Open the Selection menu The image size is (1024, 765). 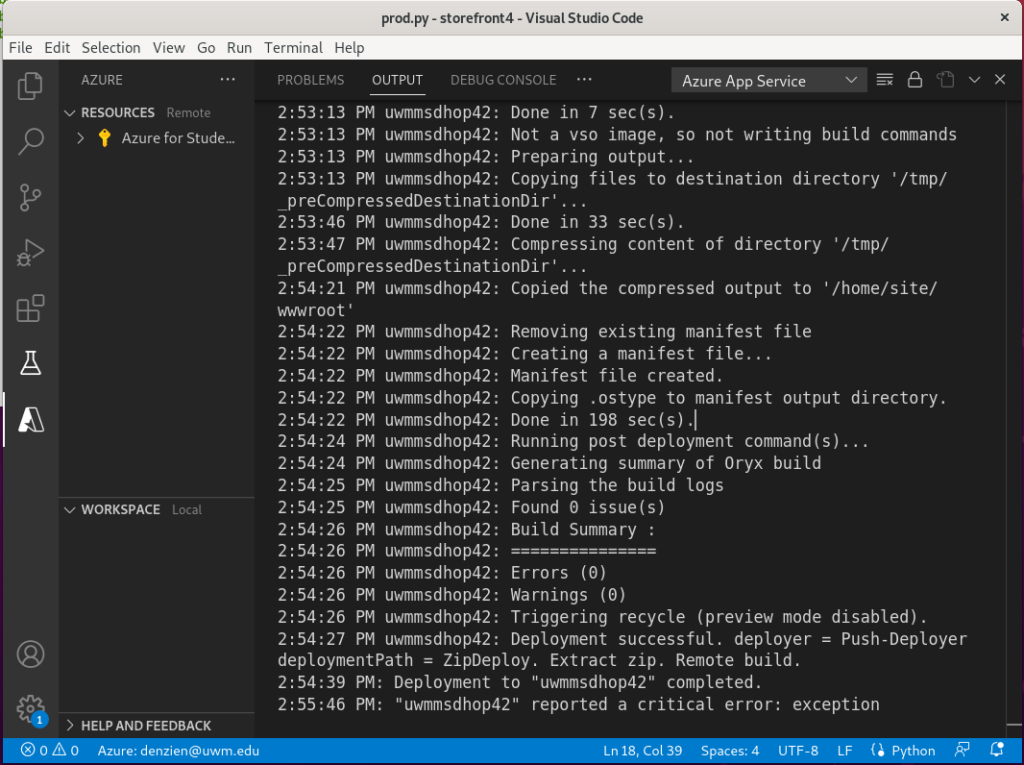click(x=111, y=48)
